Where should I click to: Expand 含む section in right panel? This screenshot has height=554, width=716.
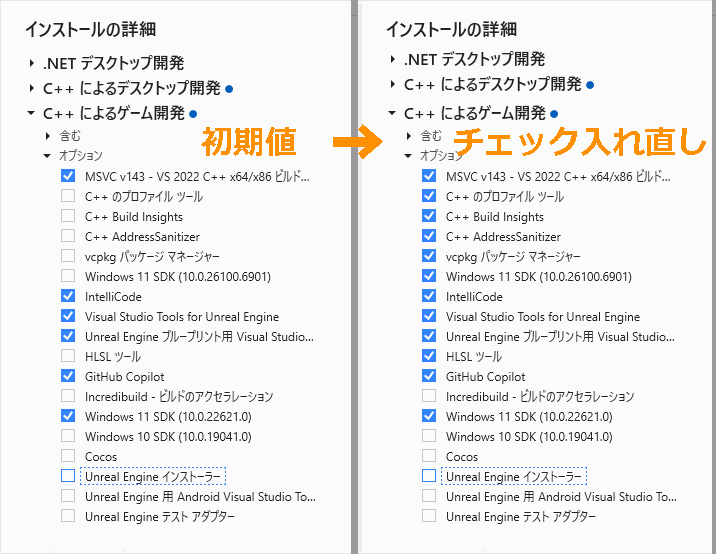click(x=408, y=136)
